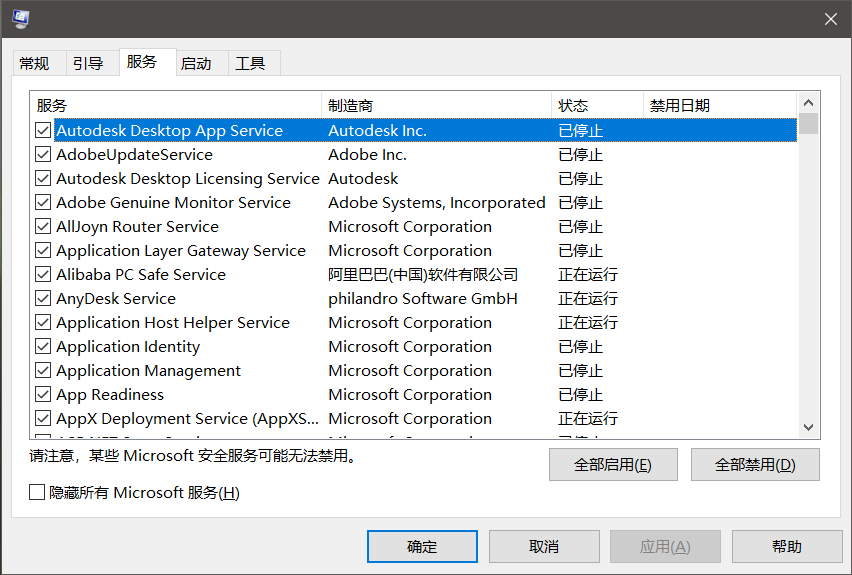Click manufacturer Adobe Inc.
The width and height of the screenshot is (852, 575).
[367, 154]
